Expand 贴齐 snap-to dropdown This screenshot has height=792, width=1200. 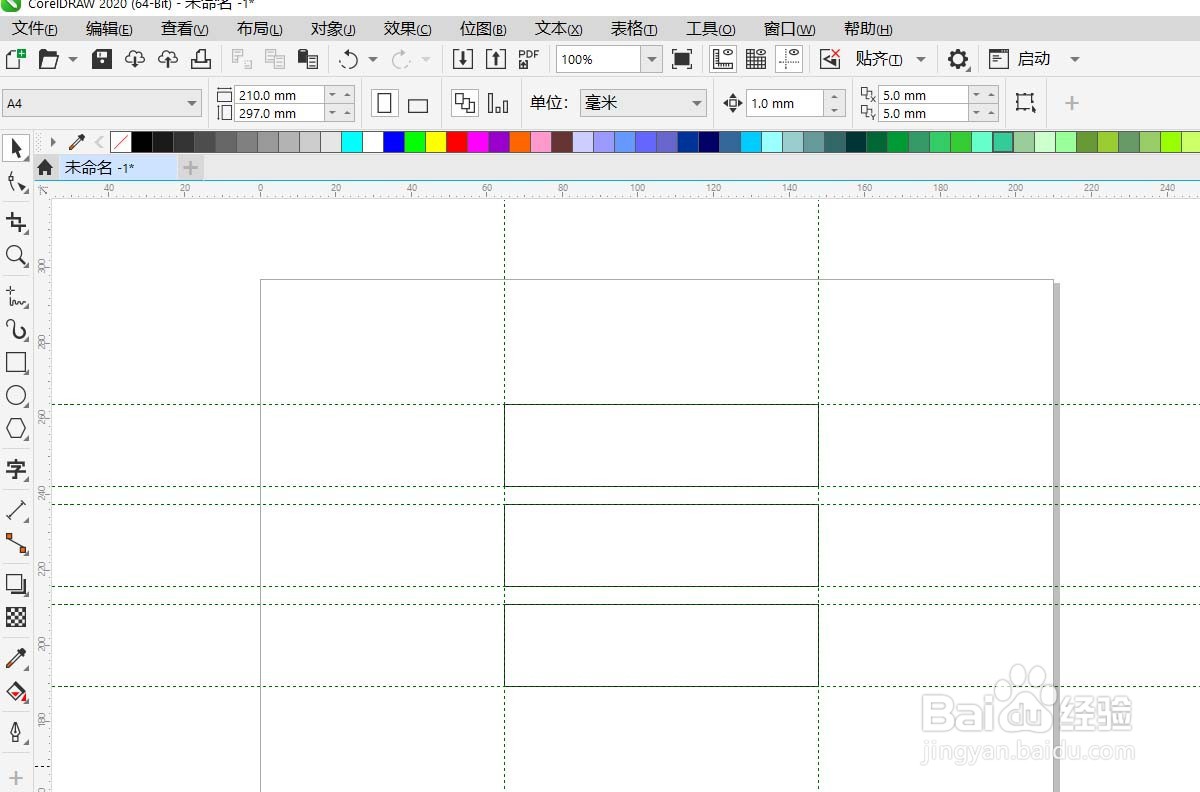[x=921, y=59]
